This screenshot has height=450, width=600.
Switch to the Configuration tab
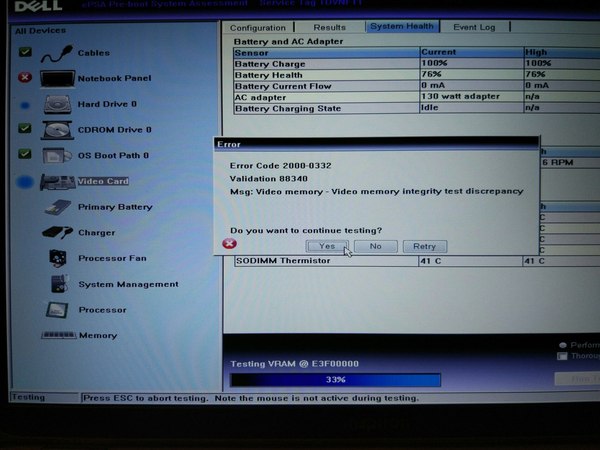pyautogui.click(x=258, y=27)
